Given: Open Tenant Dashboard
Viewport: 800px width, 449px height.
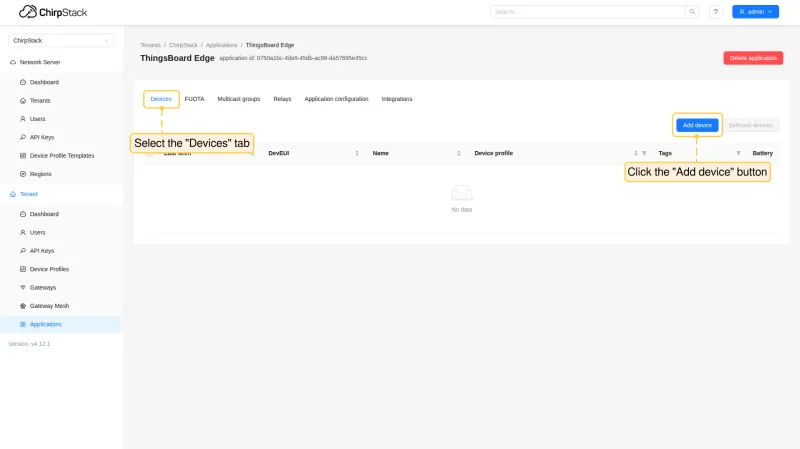Looking at the screenshot, I should pos(44,214).
